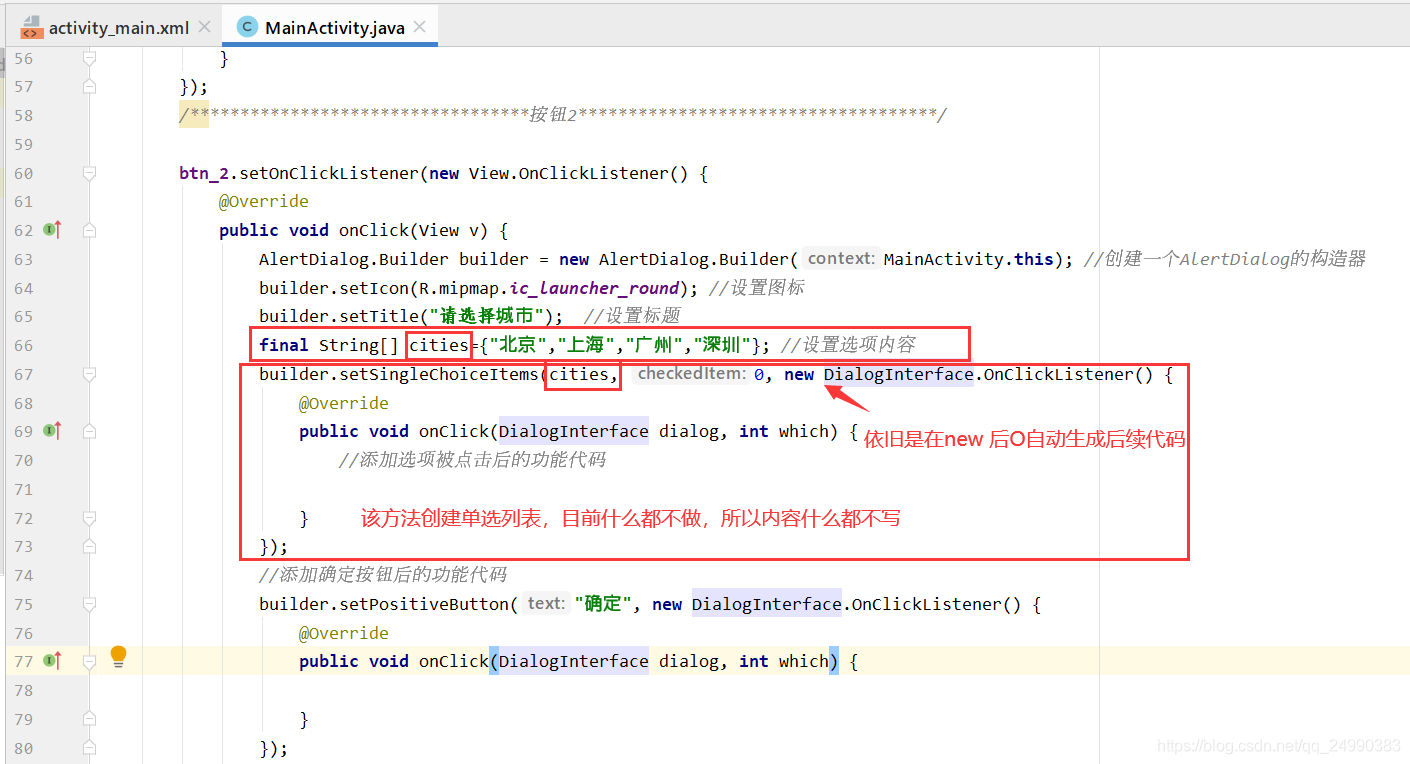Click the 按钮2 comment on line 58
The image size is (1410, 764).
[553, 115]
